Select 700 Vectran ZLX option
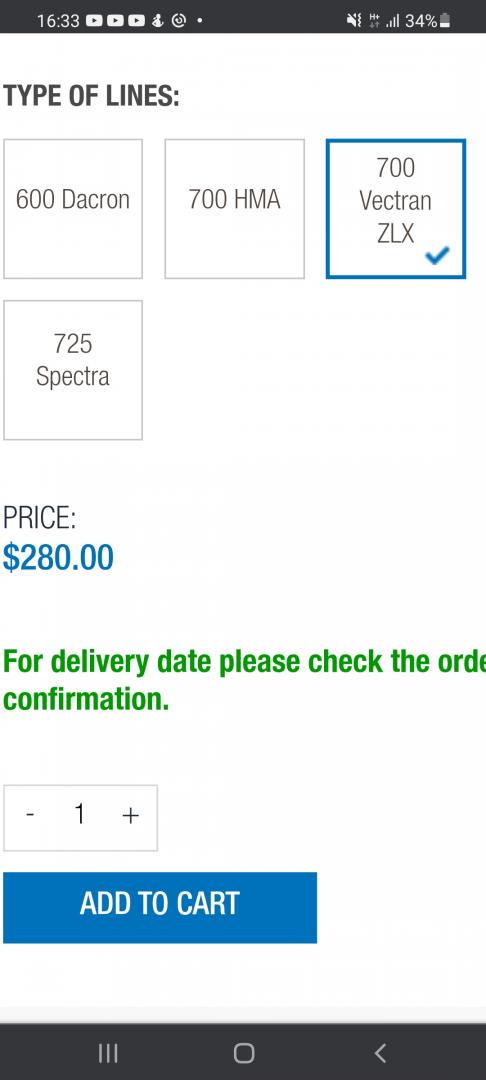Viewport: 486px width, 1080px height. (x=396, y=209)
